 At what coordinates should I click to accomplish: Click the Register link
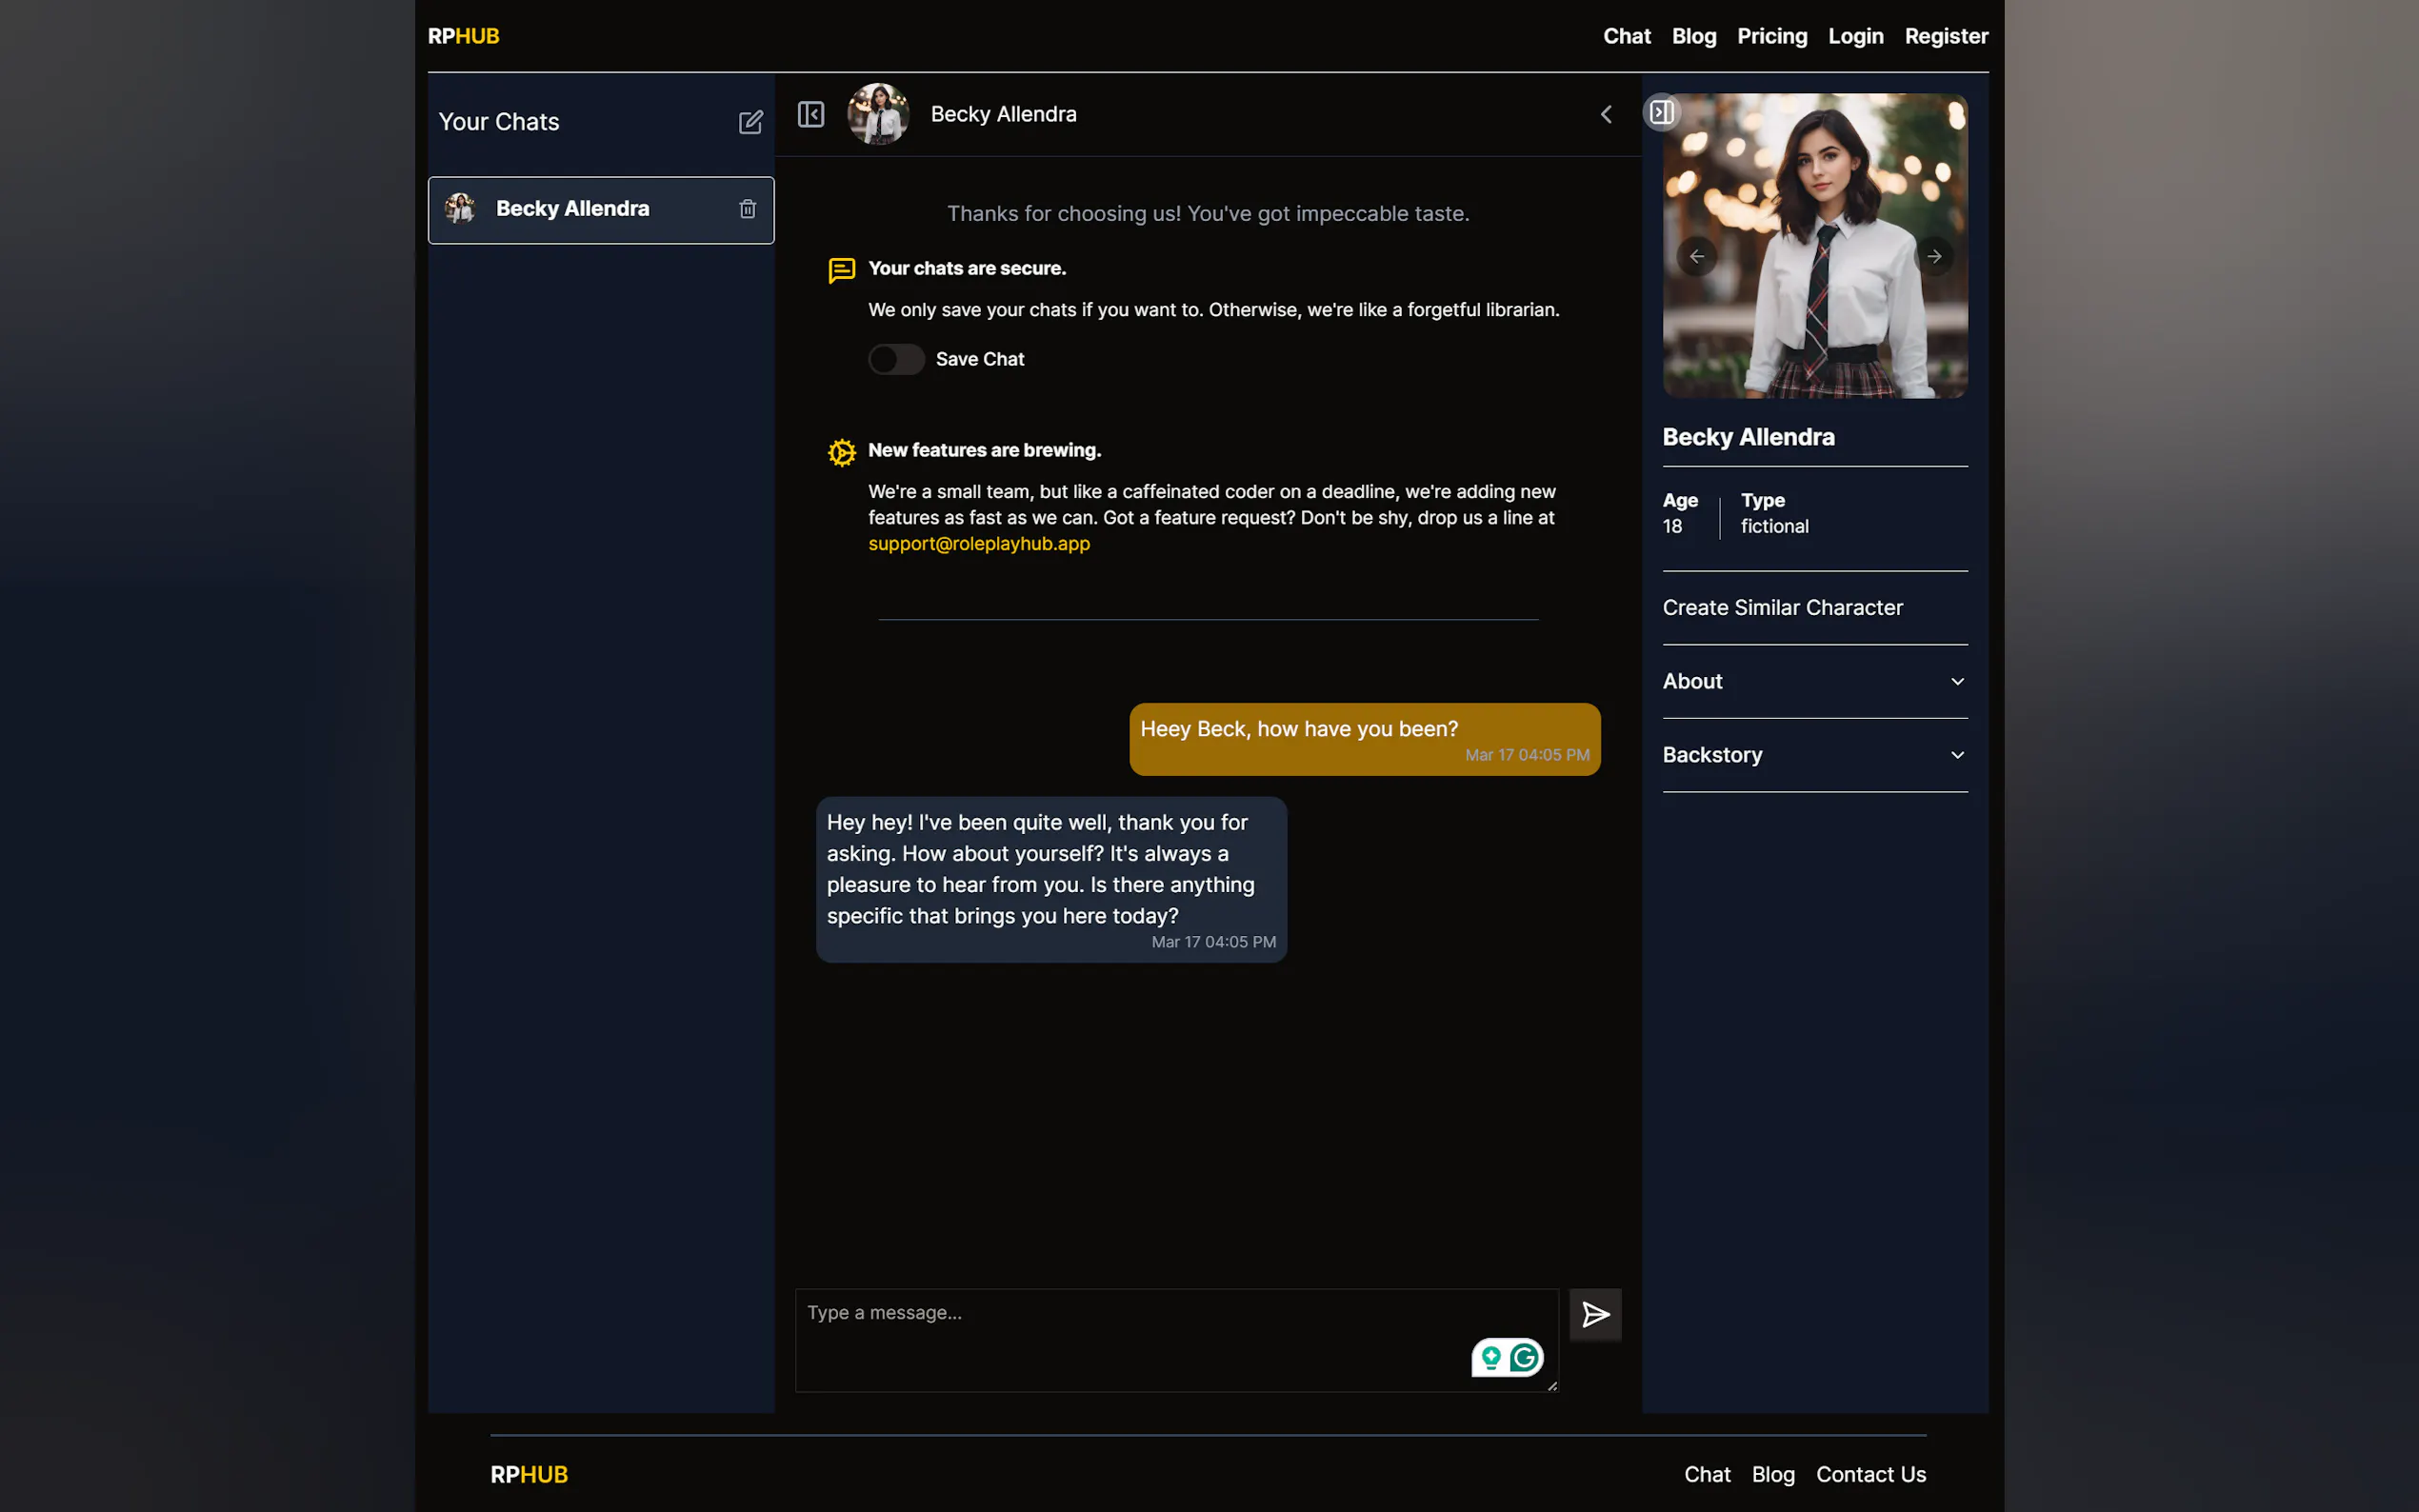tap(1945, 36)
